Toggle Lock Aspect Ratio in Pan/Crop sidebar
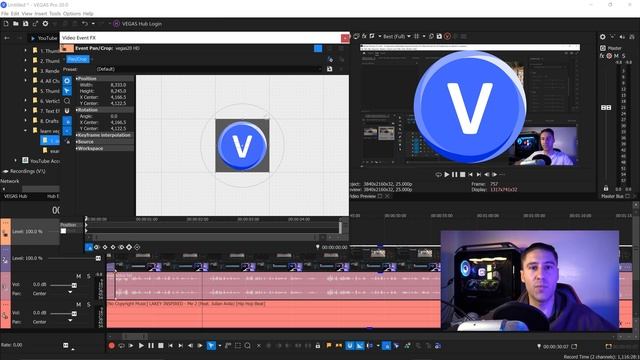This screenshot has width=640, height=360. pyautogui.click(x=67, y=122)
